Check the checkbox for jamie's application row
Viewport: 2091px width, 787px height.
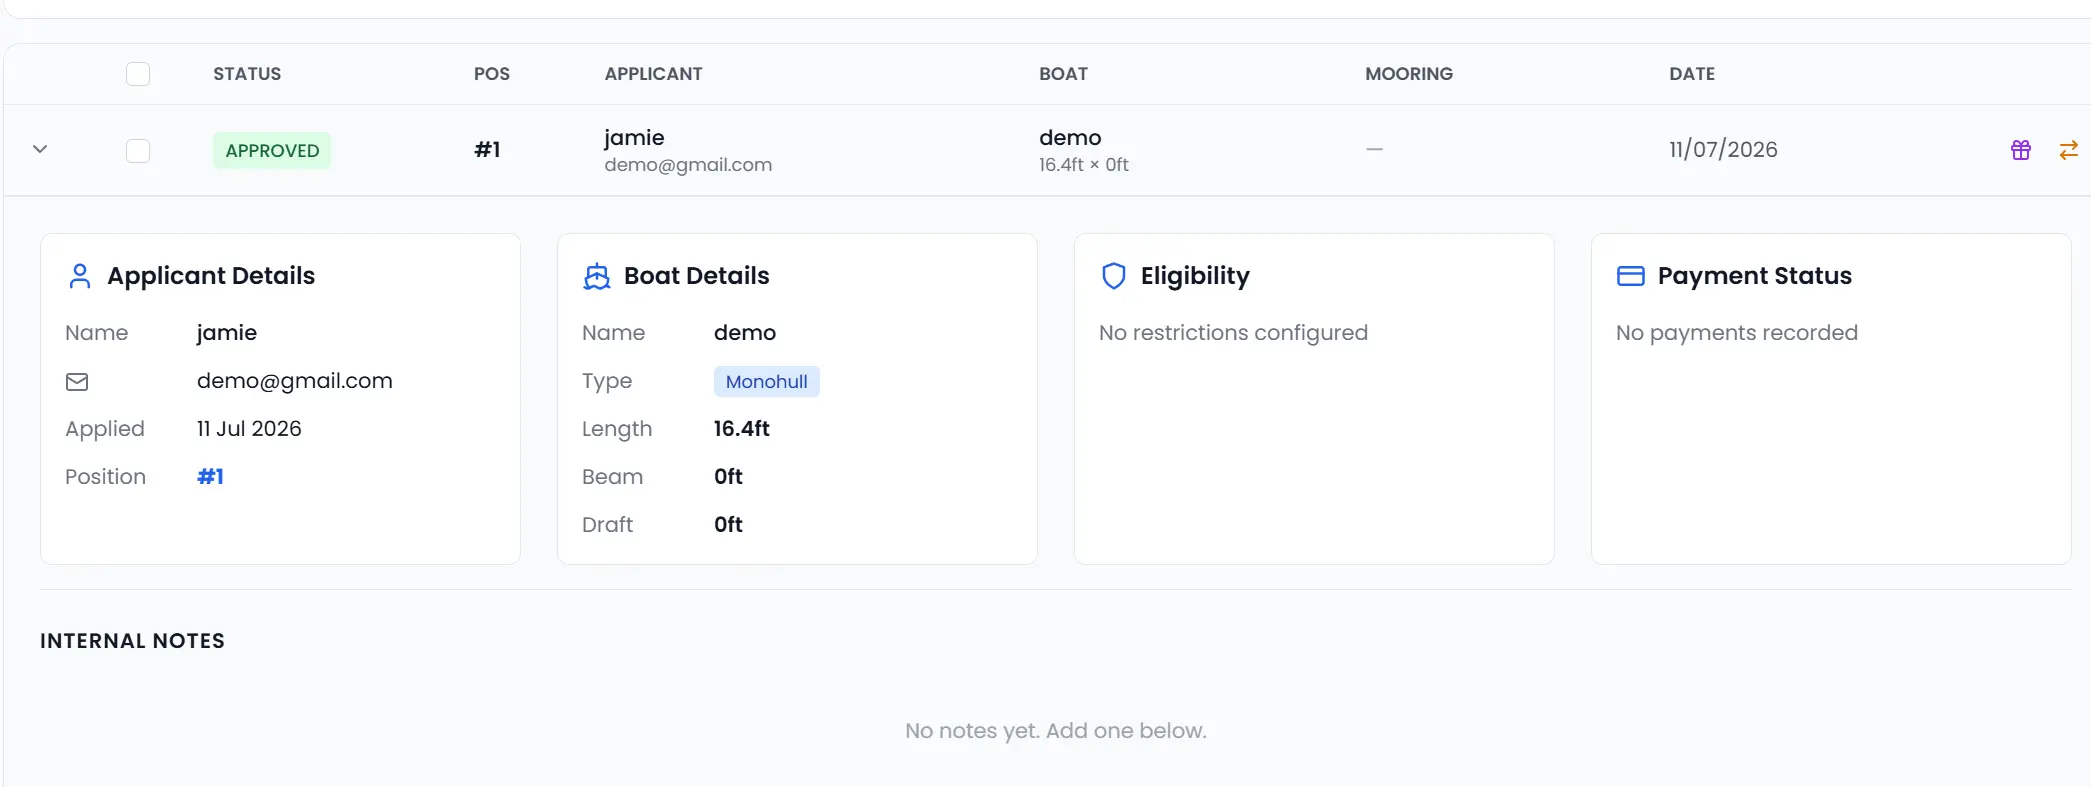138,151
